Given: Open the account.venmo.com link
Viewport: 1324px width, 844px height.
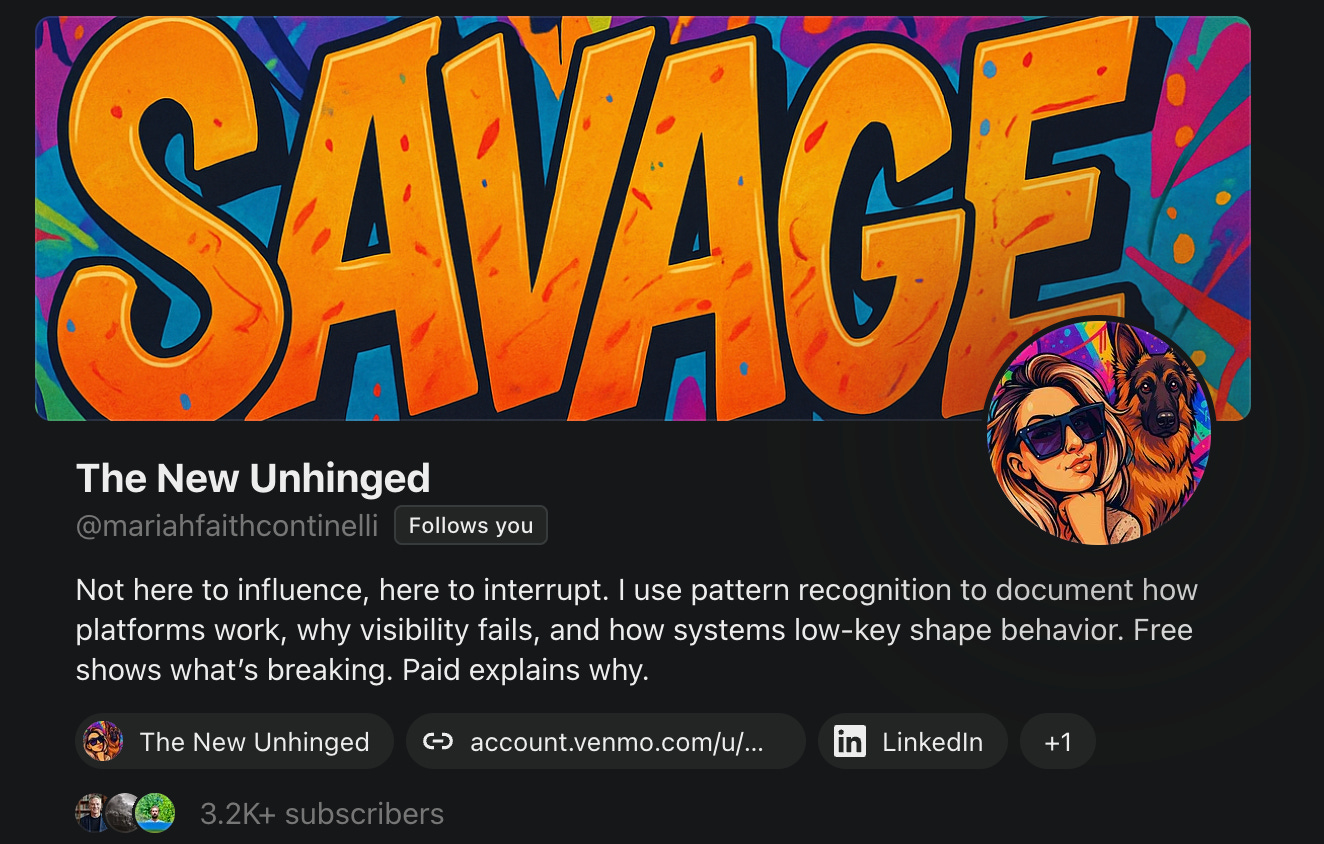Looking at the screenshot, I should click(606, 741).
